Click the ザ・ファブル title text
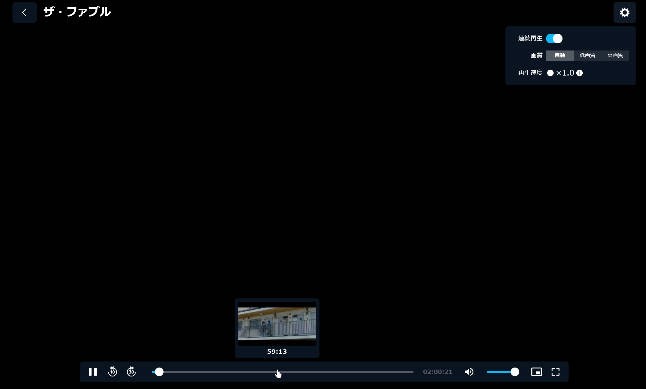Viewport: 646px width, 389px height. click(x=77, y=12)
